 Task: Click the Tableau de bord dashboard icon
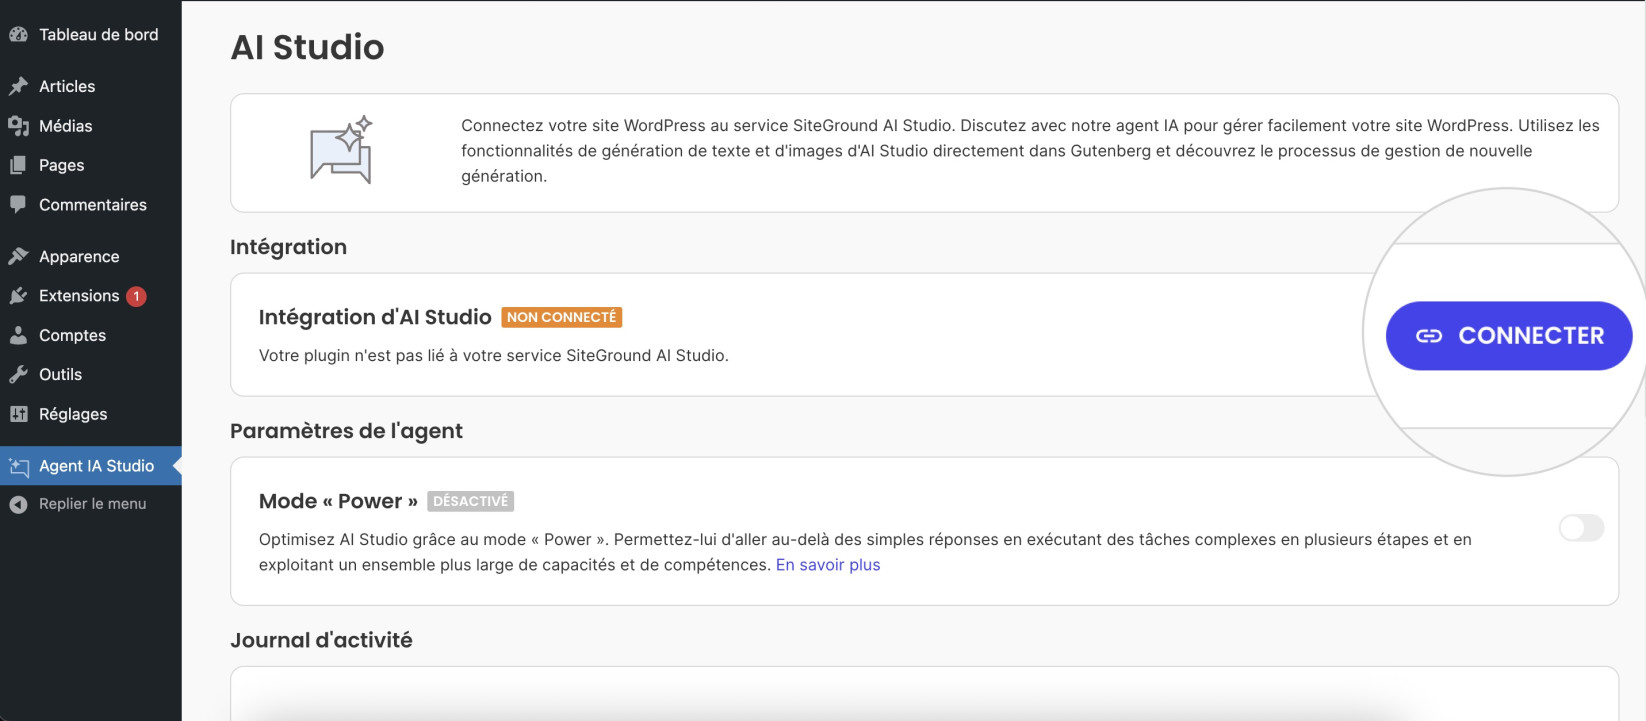[18, 34]
